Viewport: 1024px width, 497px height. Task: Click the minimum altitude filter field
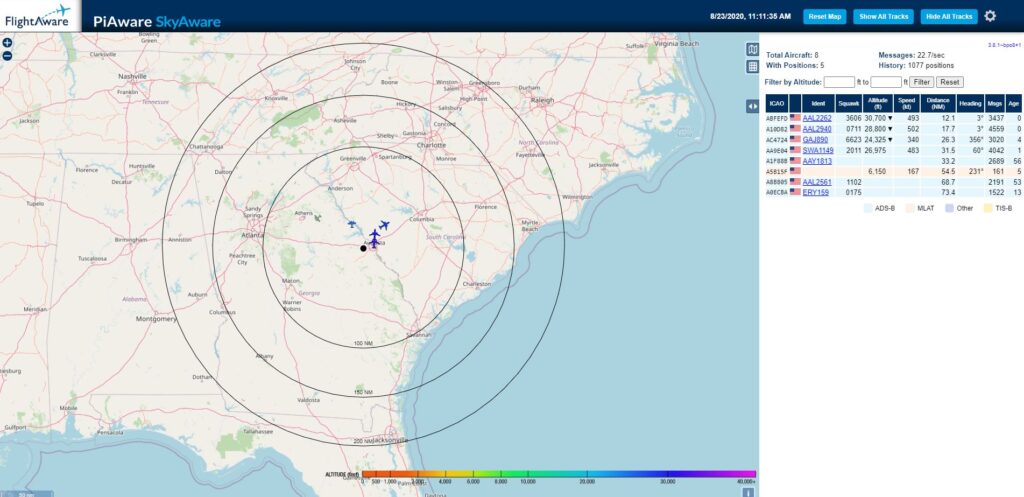coord(839,82)
